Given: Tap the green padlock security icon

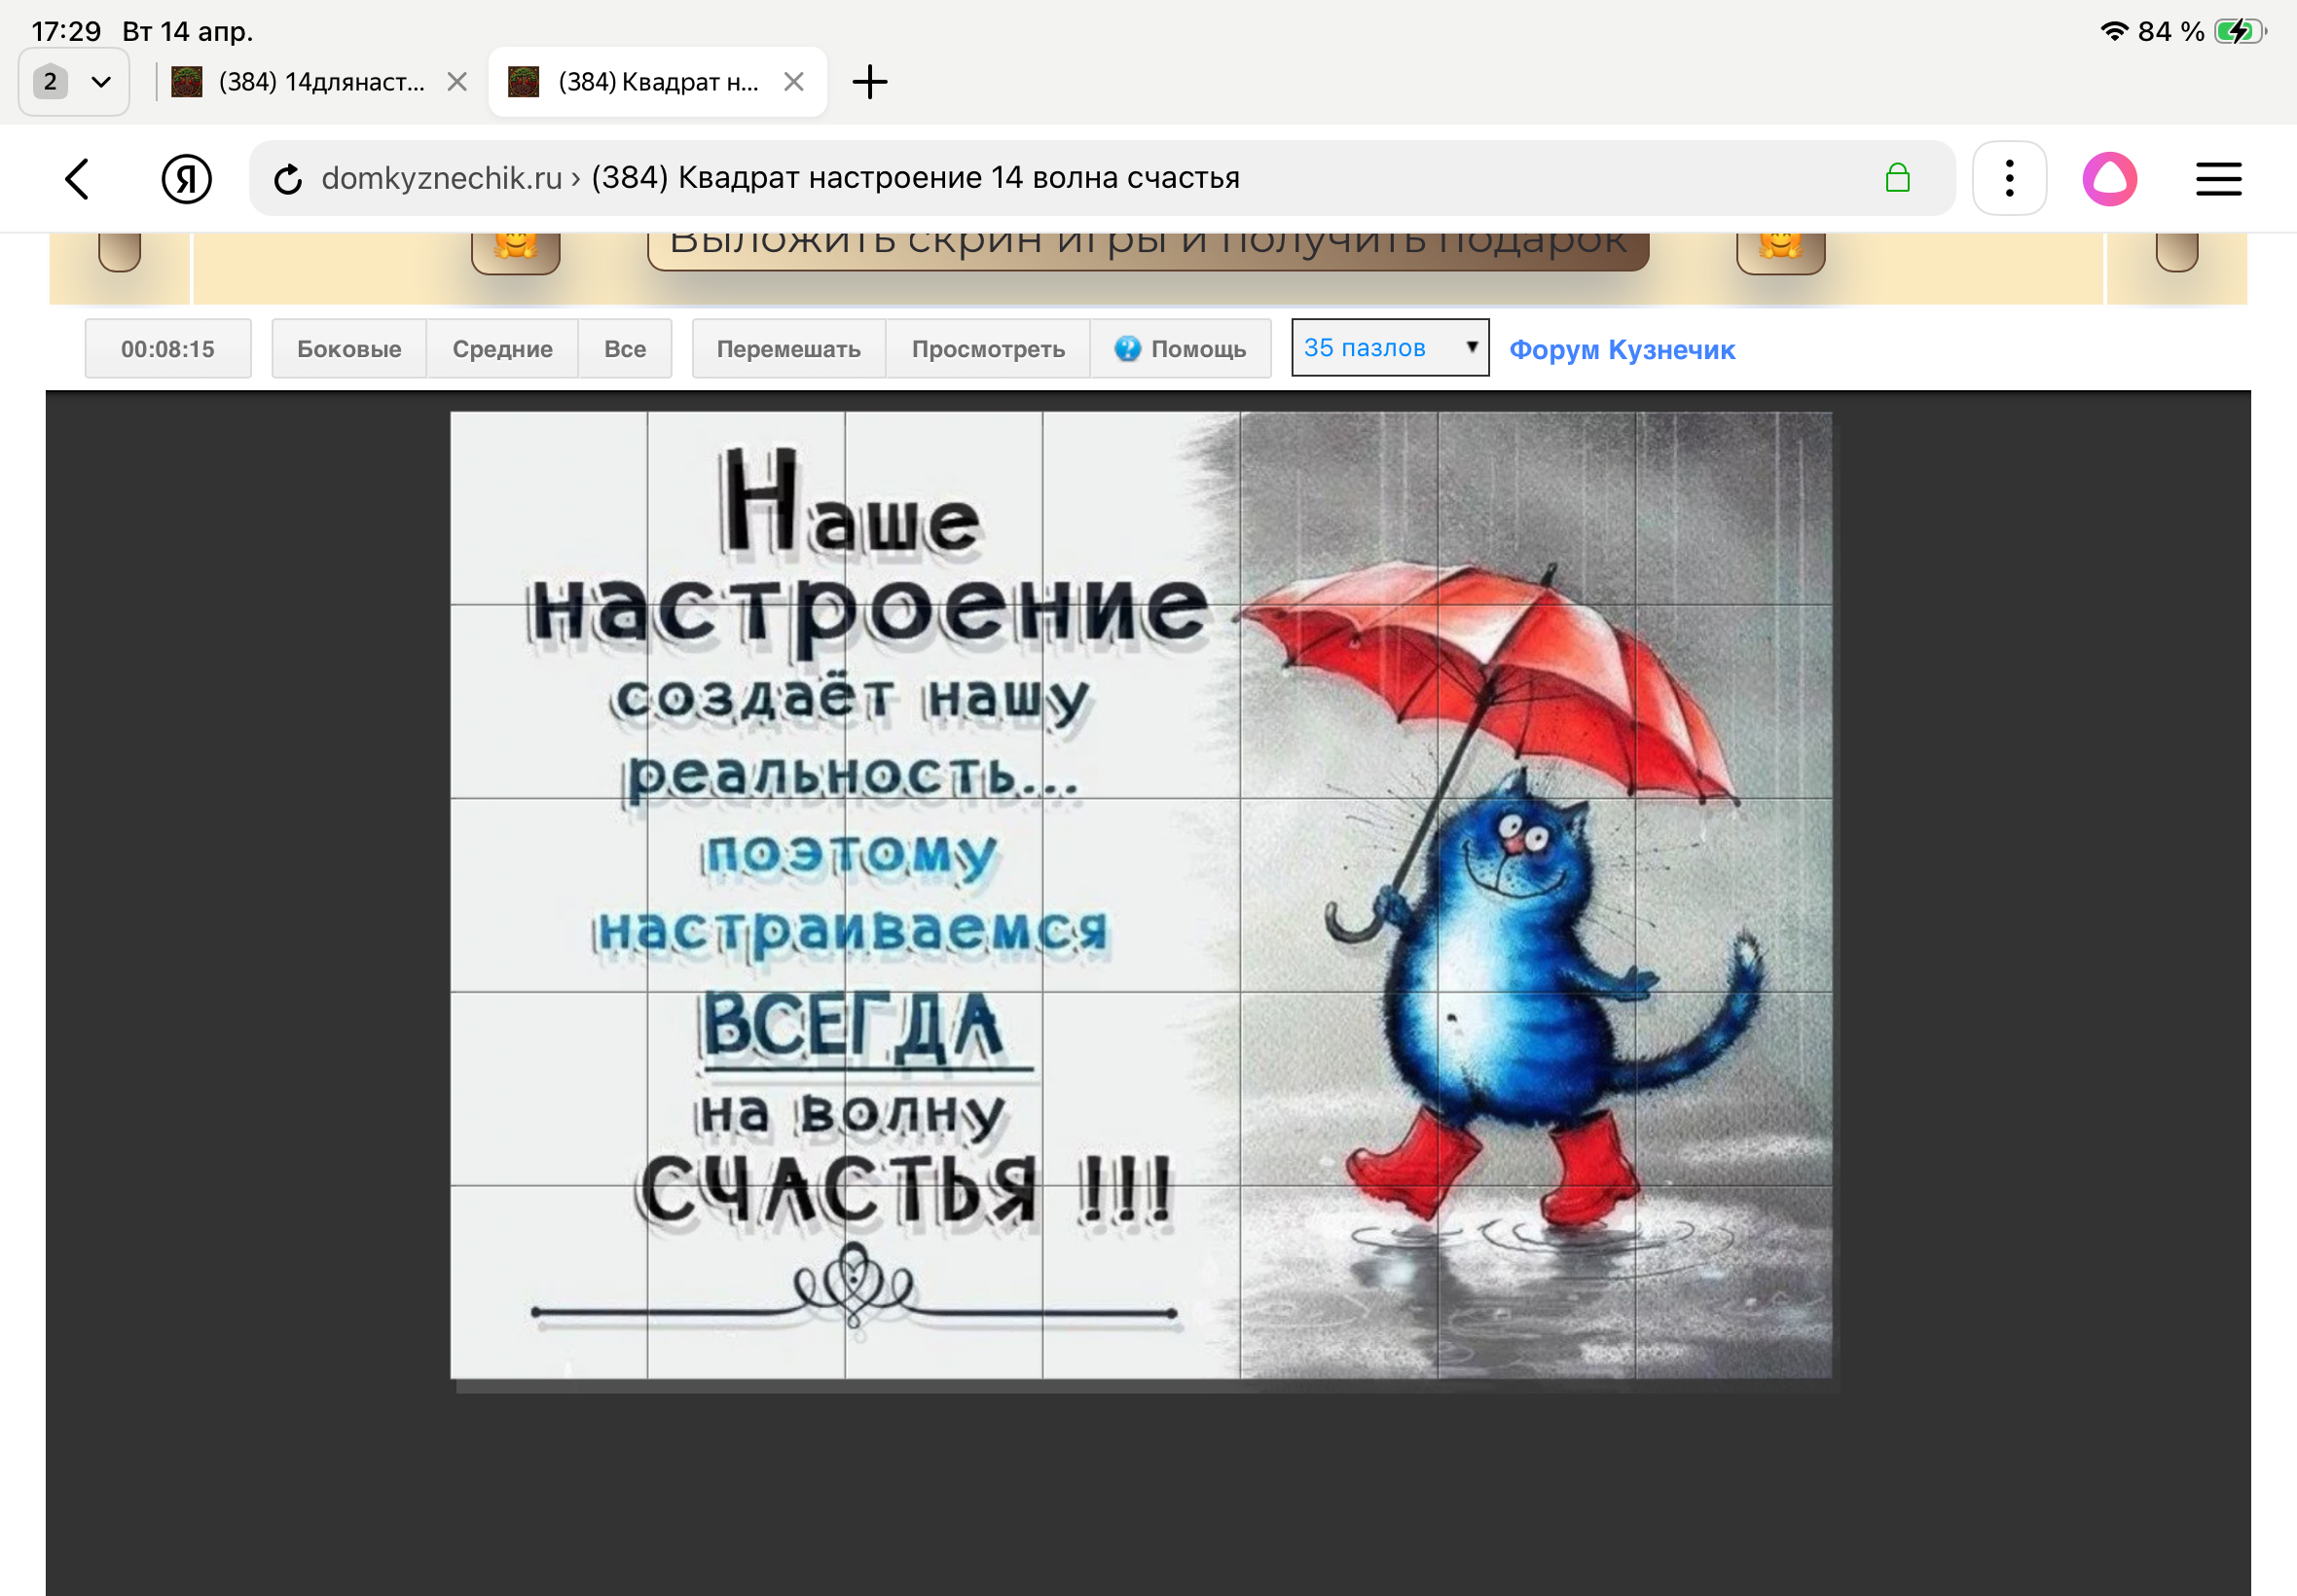Looking at the screenshot, I should (x=1896, y=179).
